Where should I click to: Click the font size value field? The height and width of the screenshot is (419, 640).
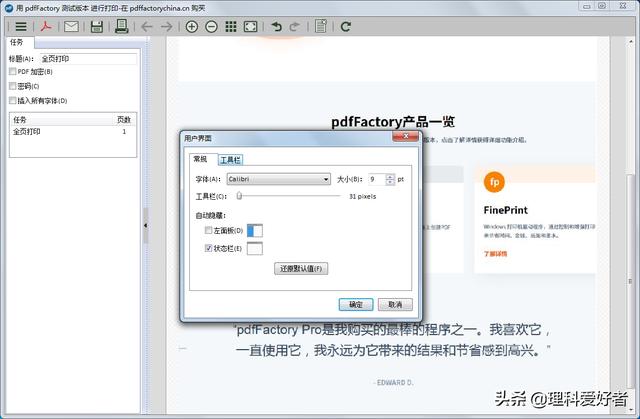point(376,179)
